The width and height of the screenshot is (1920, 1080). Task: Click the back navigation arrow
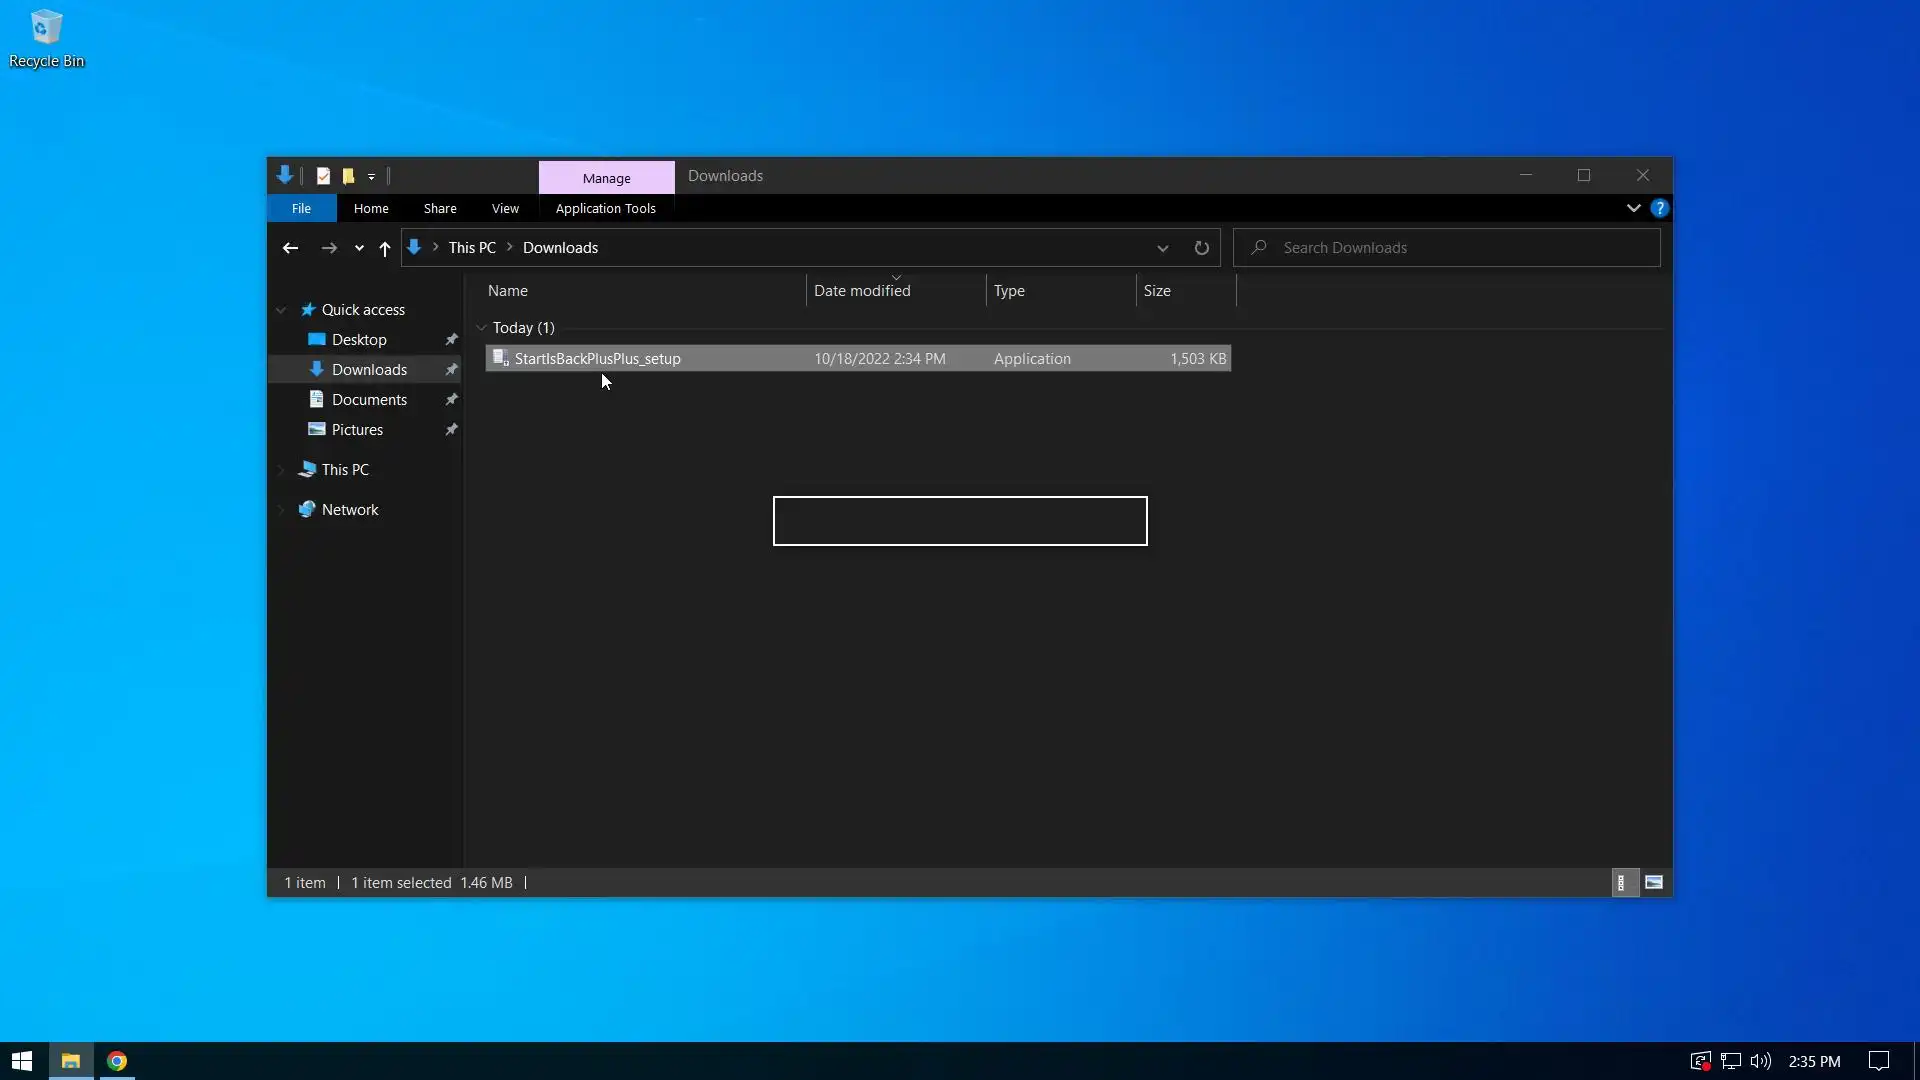pos(290,248)
